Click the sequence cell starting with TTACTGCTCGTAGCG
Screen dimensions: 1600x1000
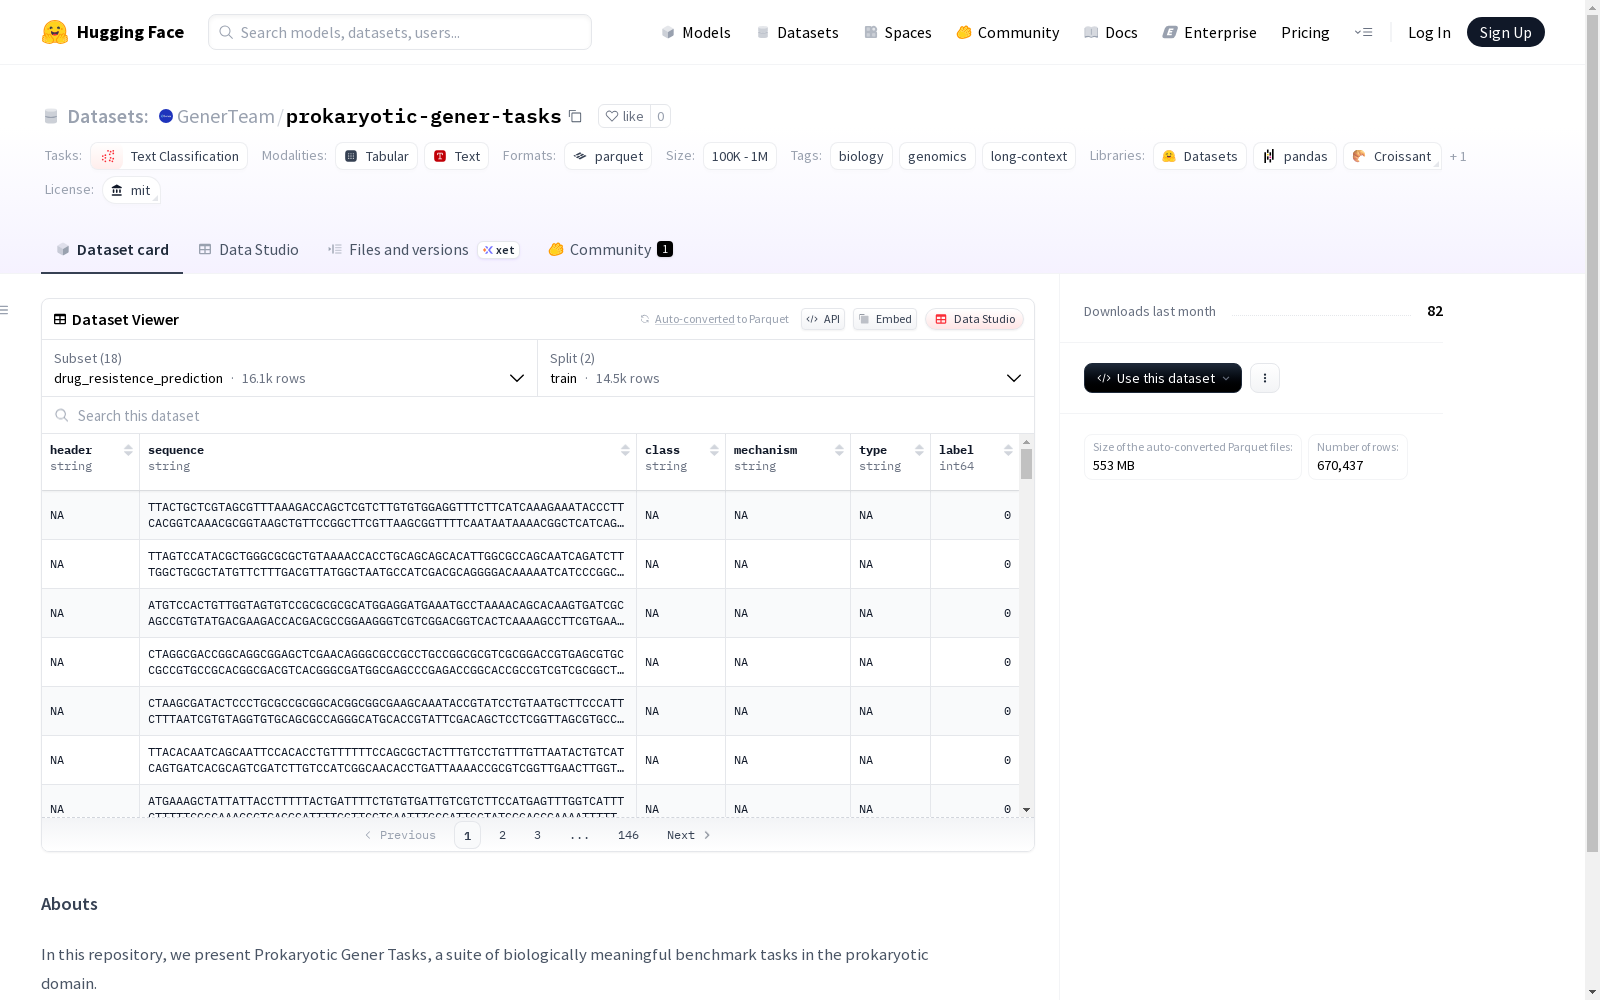pos(387,515)
